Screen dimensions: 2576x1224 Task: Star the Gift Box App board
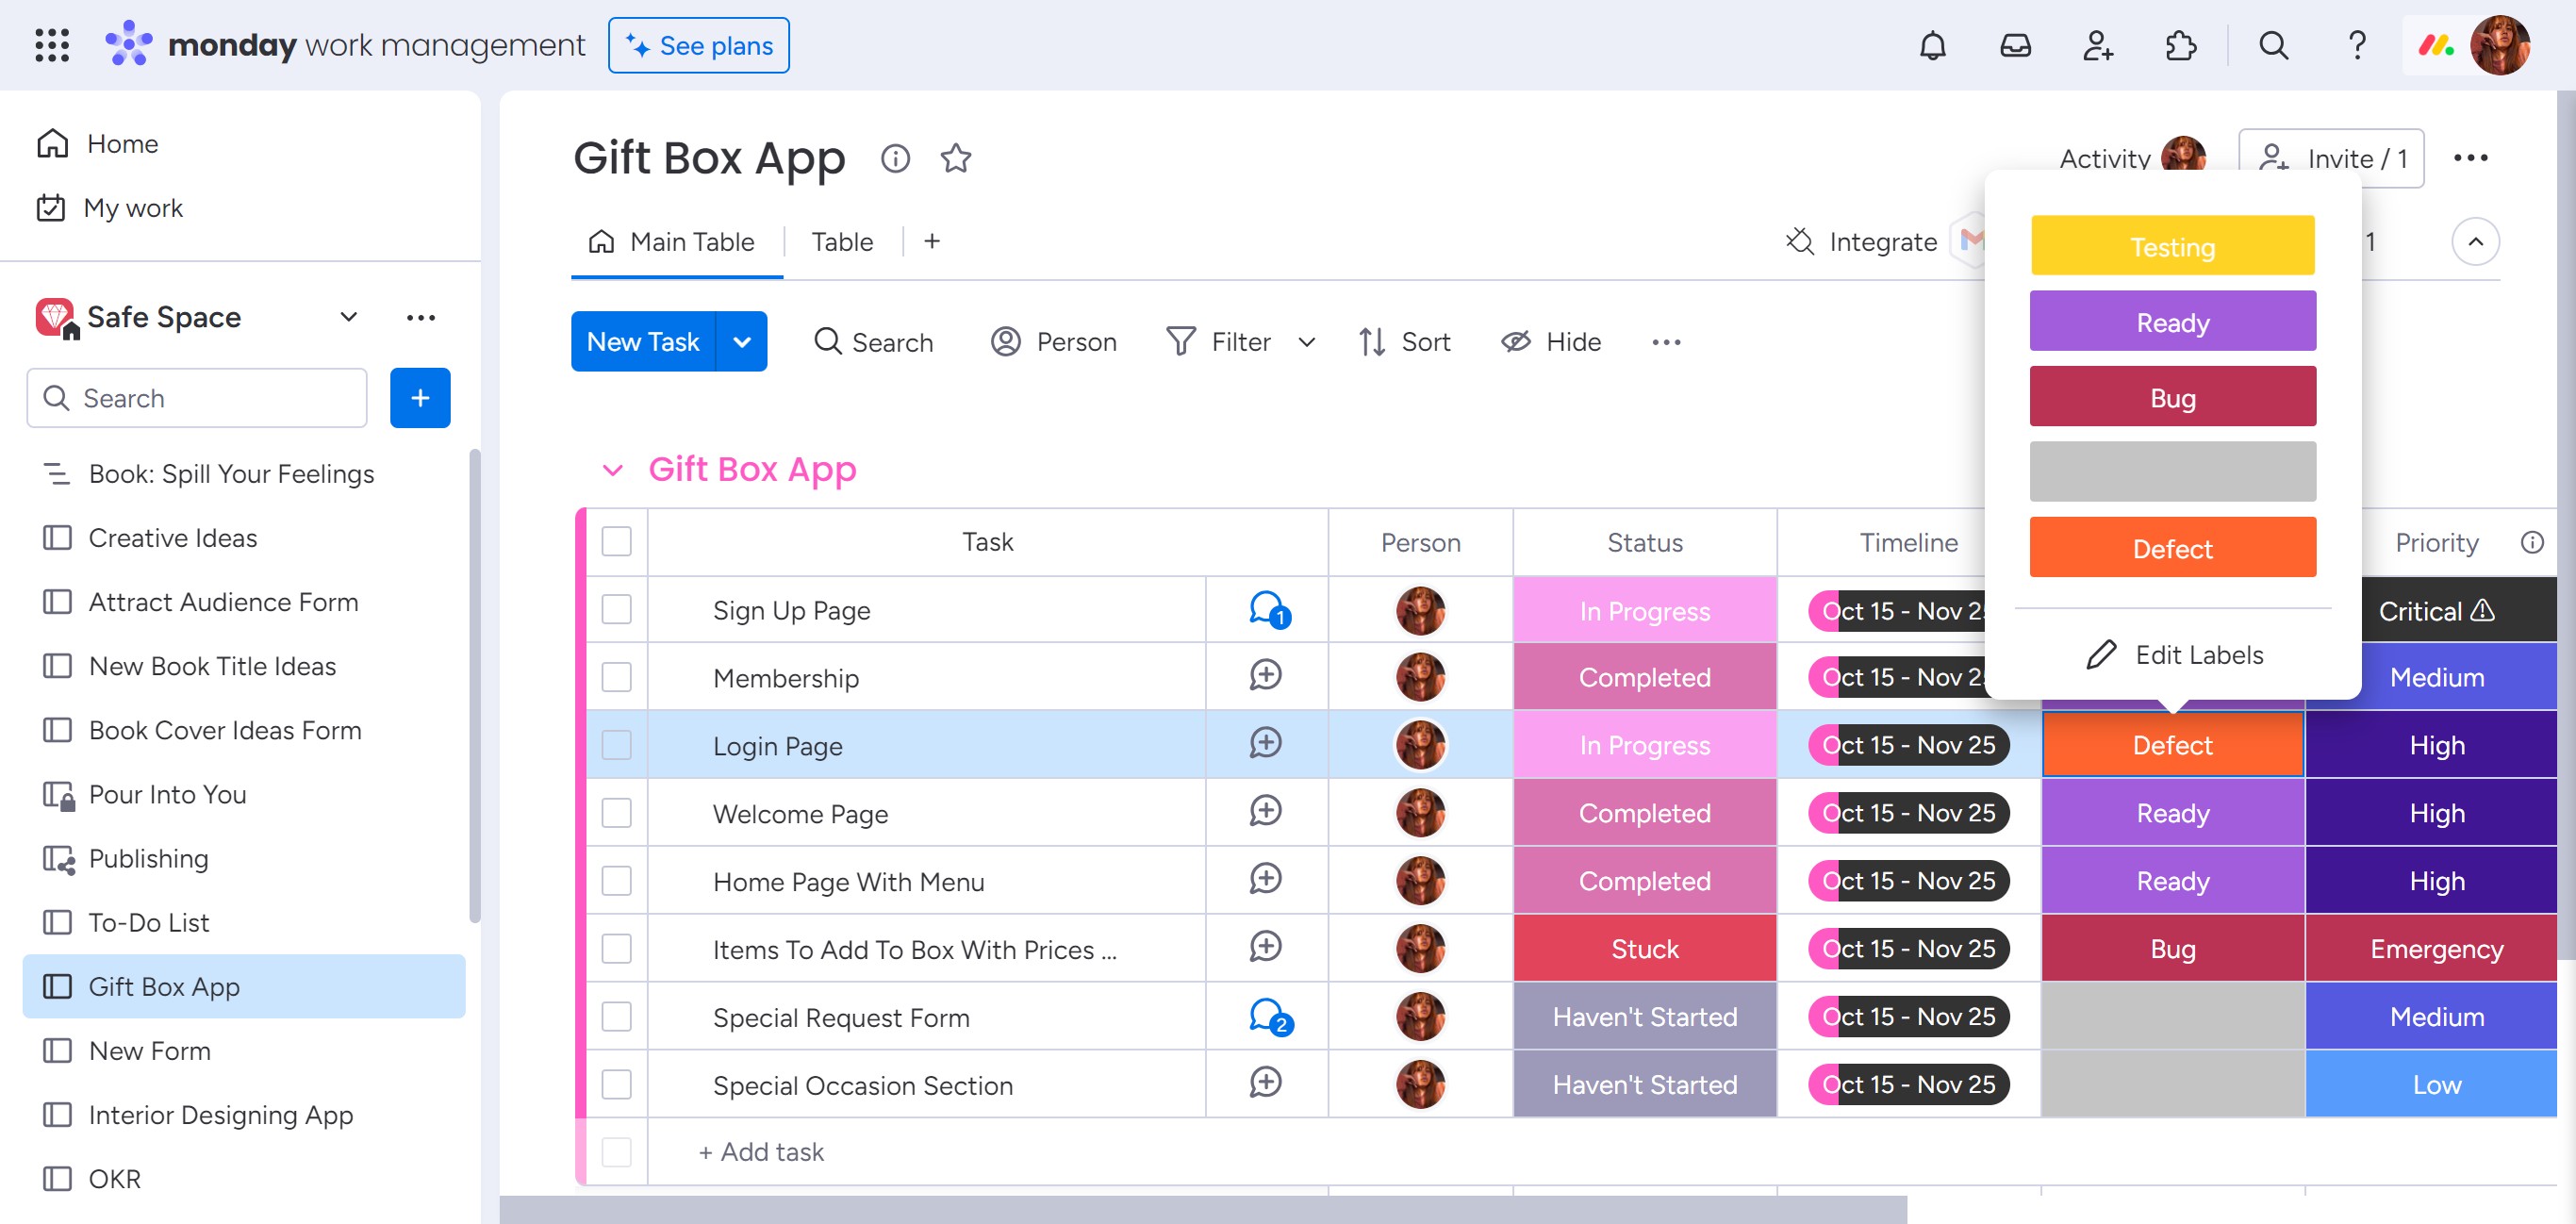coord(955,158)
